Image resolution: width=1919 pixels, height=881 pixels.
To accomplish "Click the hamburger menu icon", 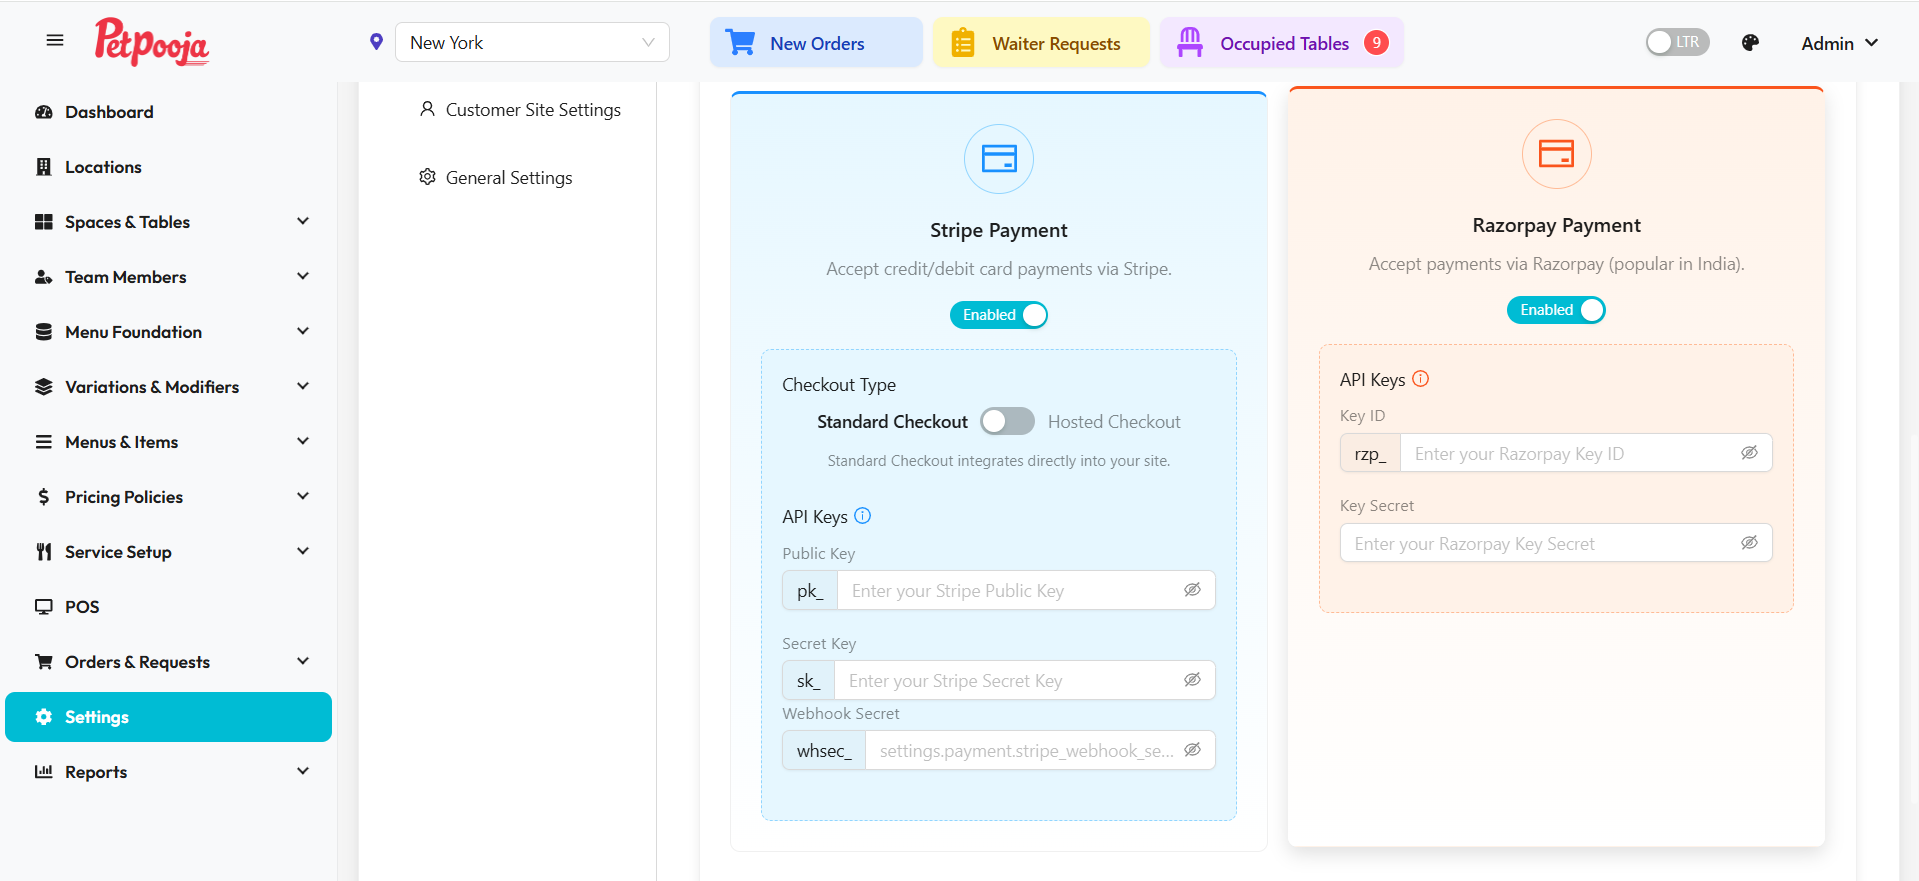I will (x=55, y=41).
